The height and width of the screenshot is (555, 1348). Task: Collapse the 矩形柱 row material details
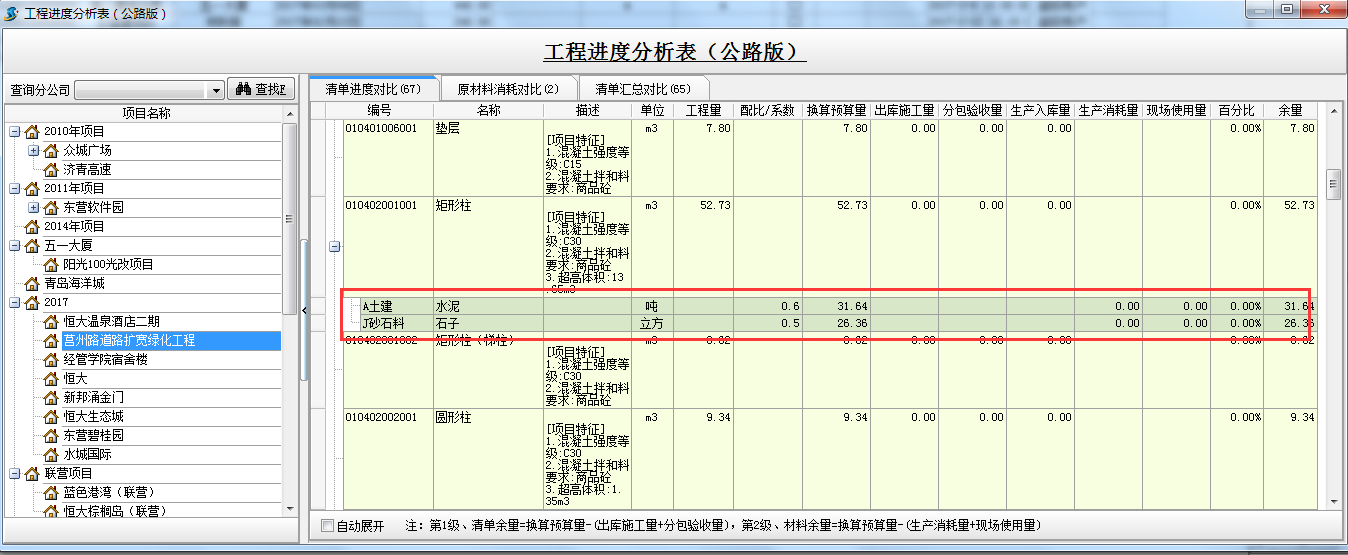tap(335, 247)
